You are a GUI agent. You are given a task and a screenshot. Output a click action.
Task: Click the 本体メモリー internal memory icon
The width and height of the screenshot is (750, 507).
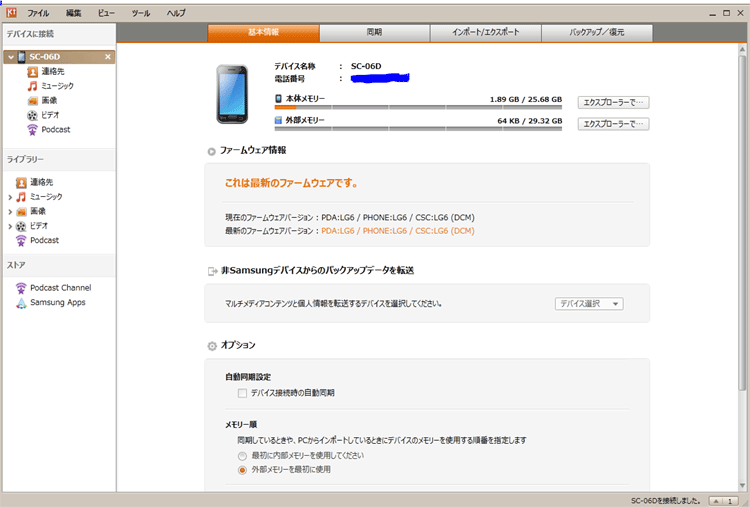[x=278, y=99]
